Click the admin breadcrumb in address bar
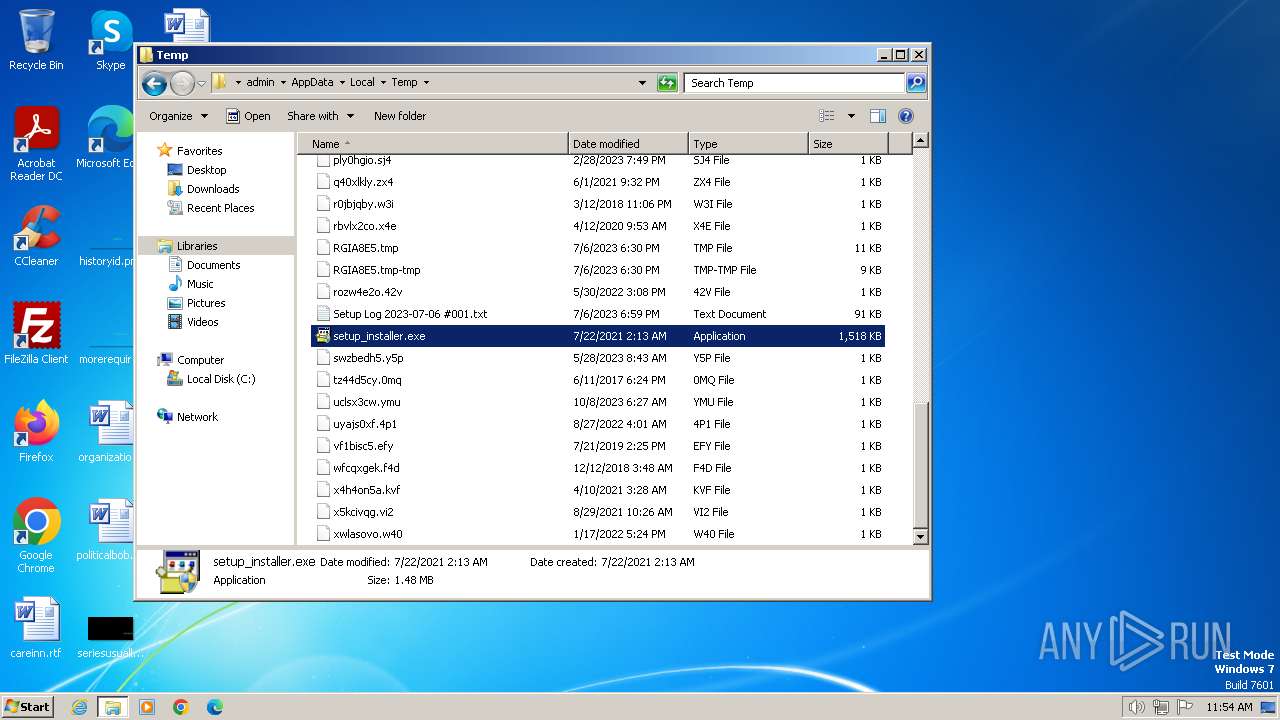Viewport: 1280px width, 720px height. coord(260,83)
